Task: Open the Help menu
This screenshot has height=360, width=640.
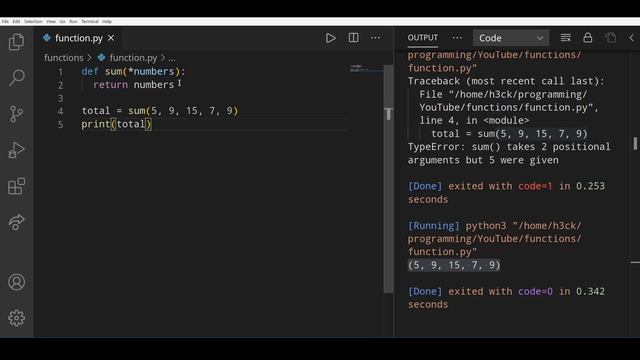Action: (x=107, y=21)
